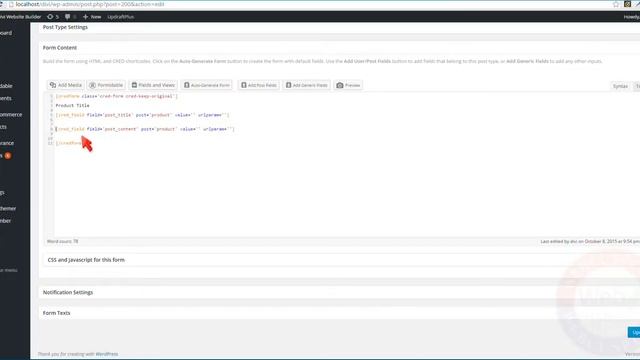Open Formidable item in sidebar
The image size is (640, 360).
pyautogui.click(x=6, y=86)
